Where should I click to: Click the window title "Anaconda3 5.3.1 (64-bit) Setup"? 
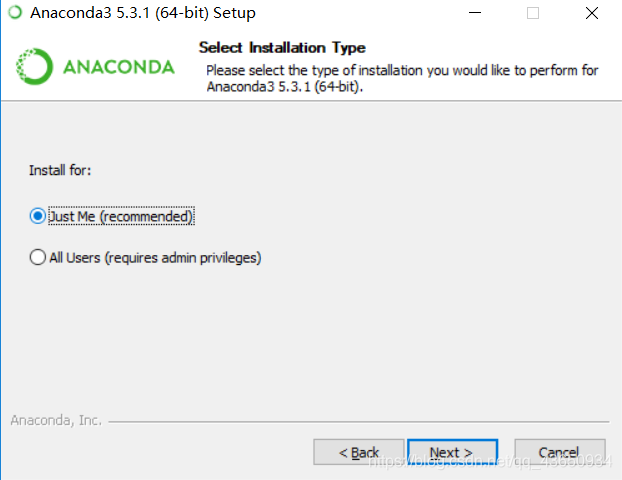click(x=143, y=13)
